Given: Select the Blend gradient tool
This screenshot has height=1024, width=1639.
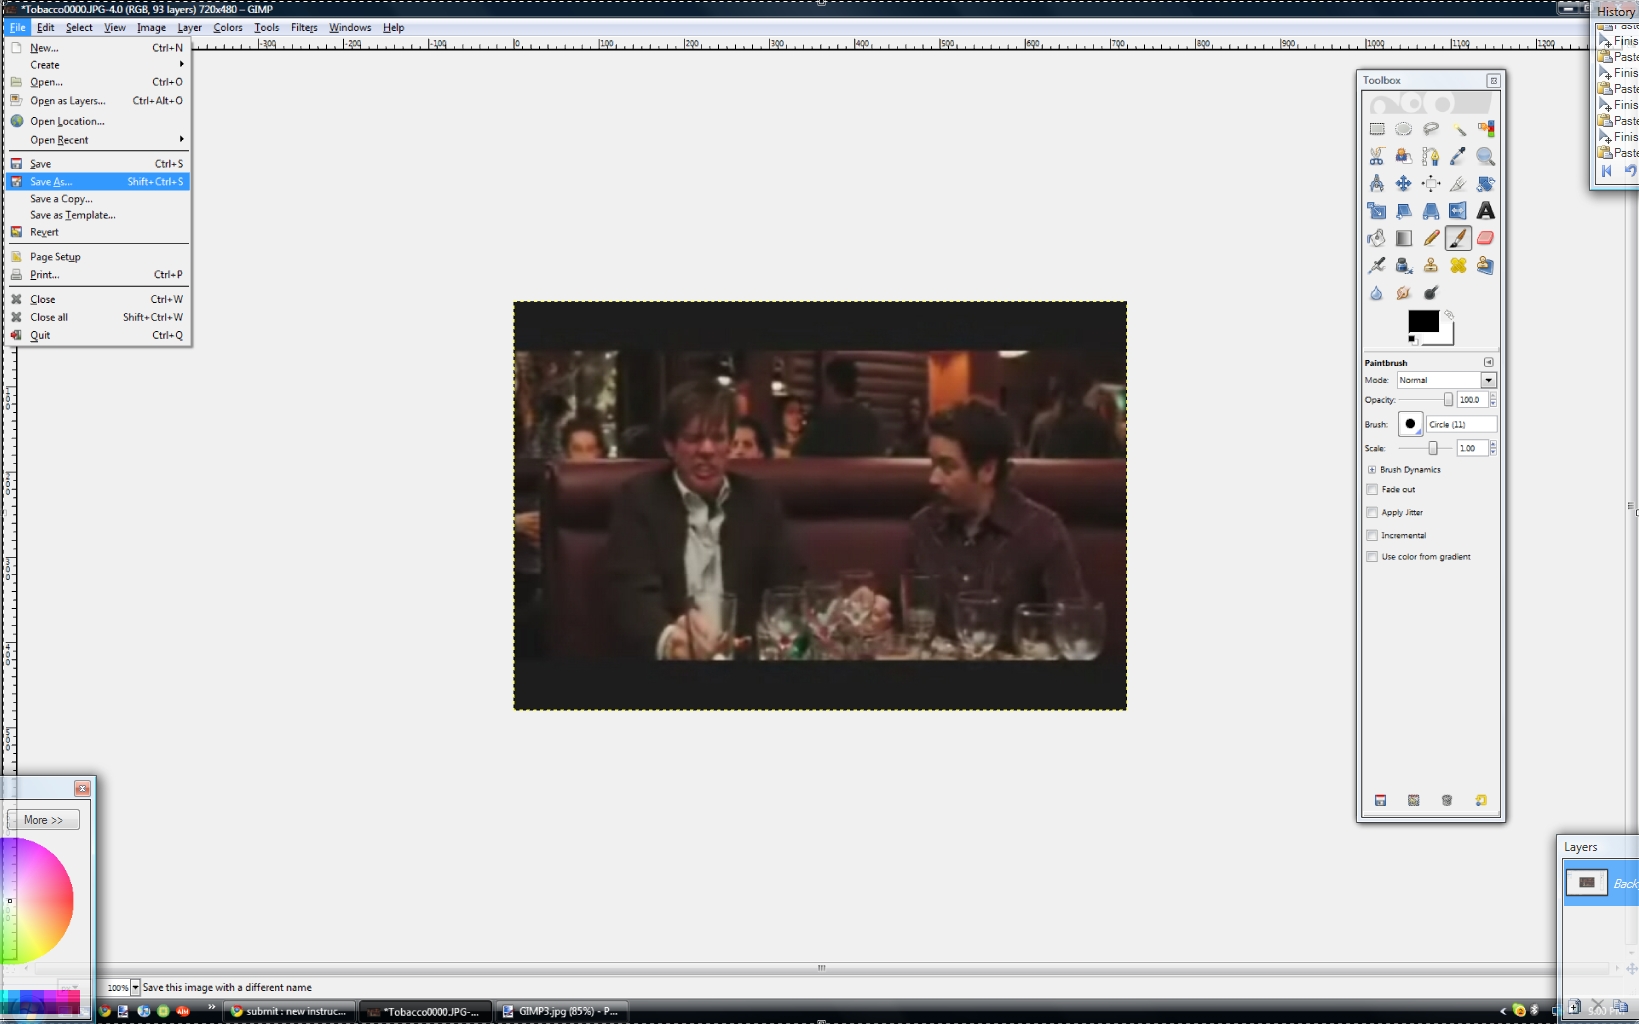Looking at the screenshot, I should [1404, 238].
